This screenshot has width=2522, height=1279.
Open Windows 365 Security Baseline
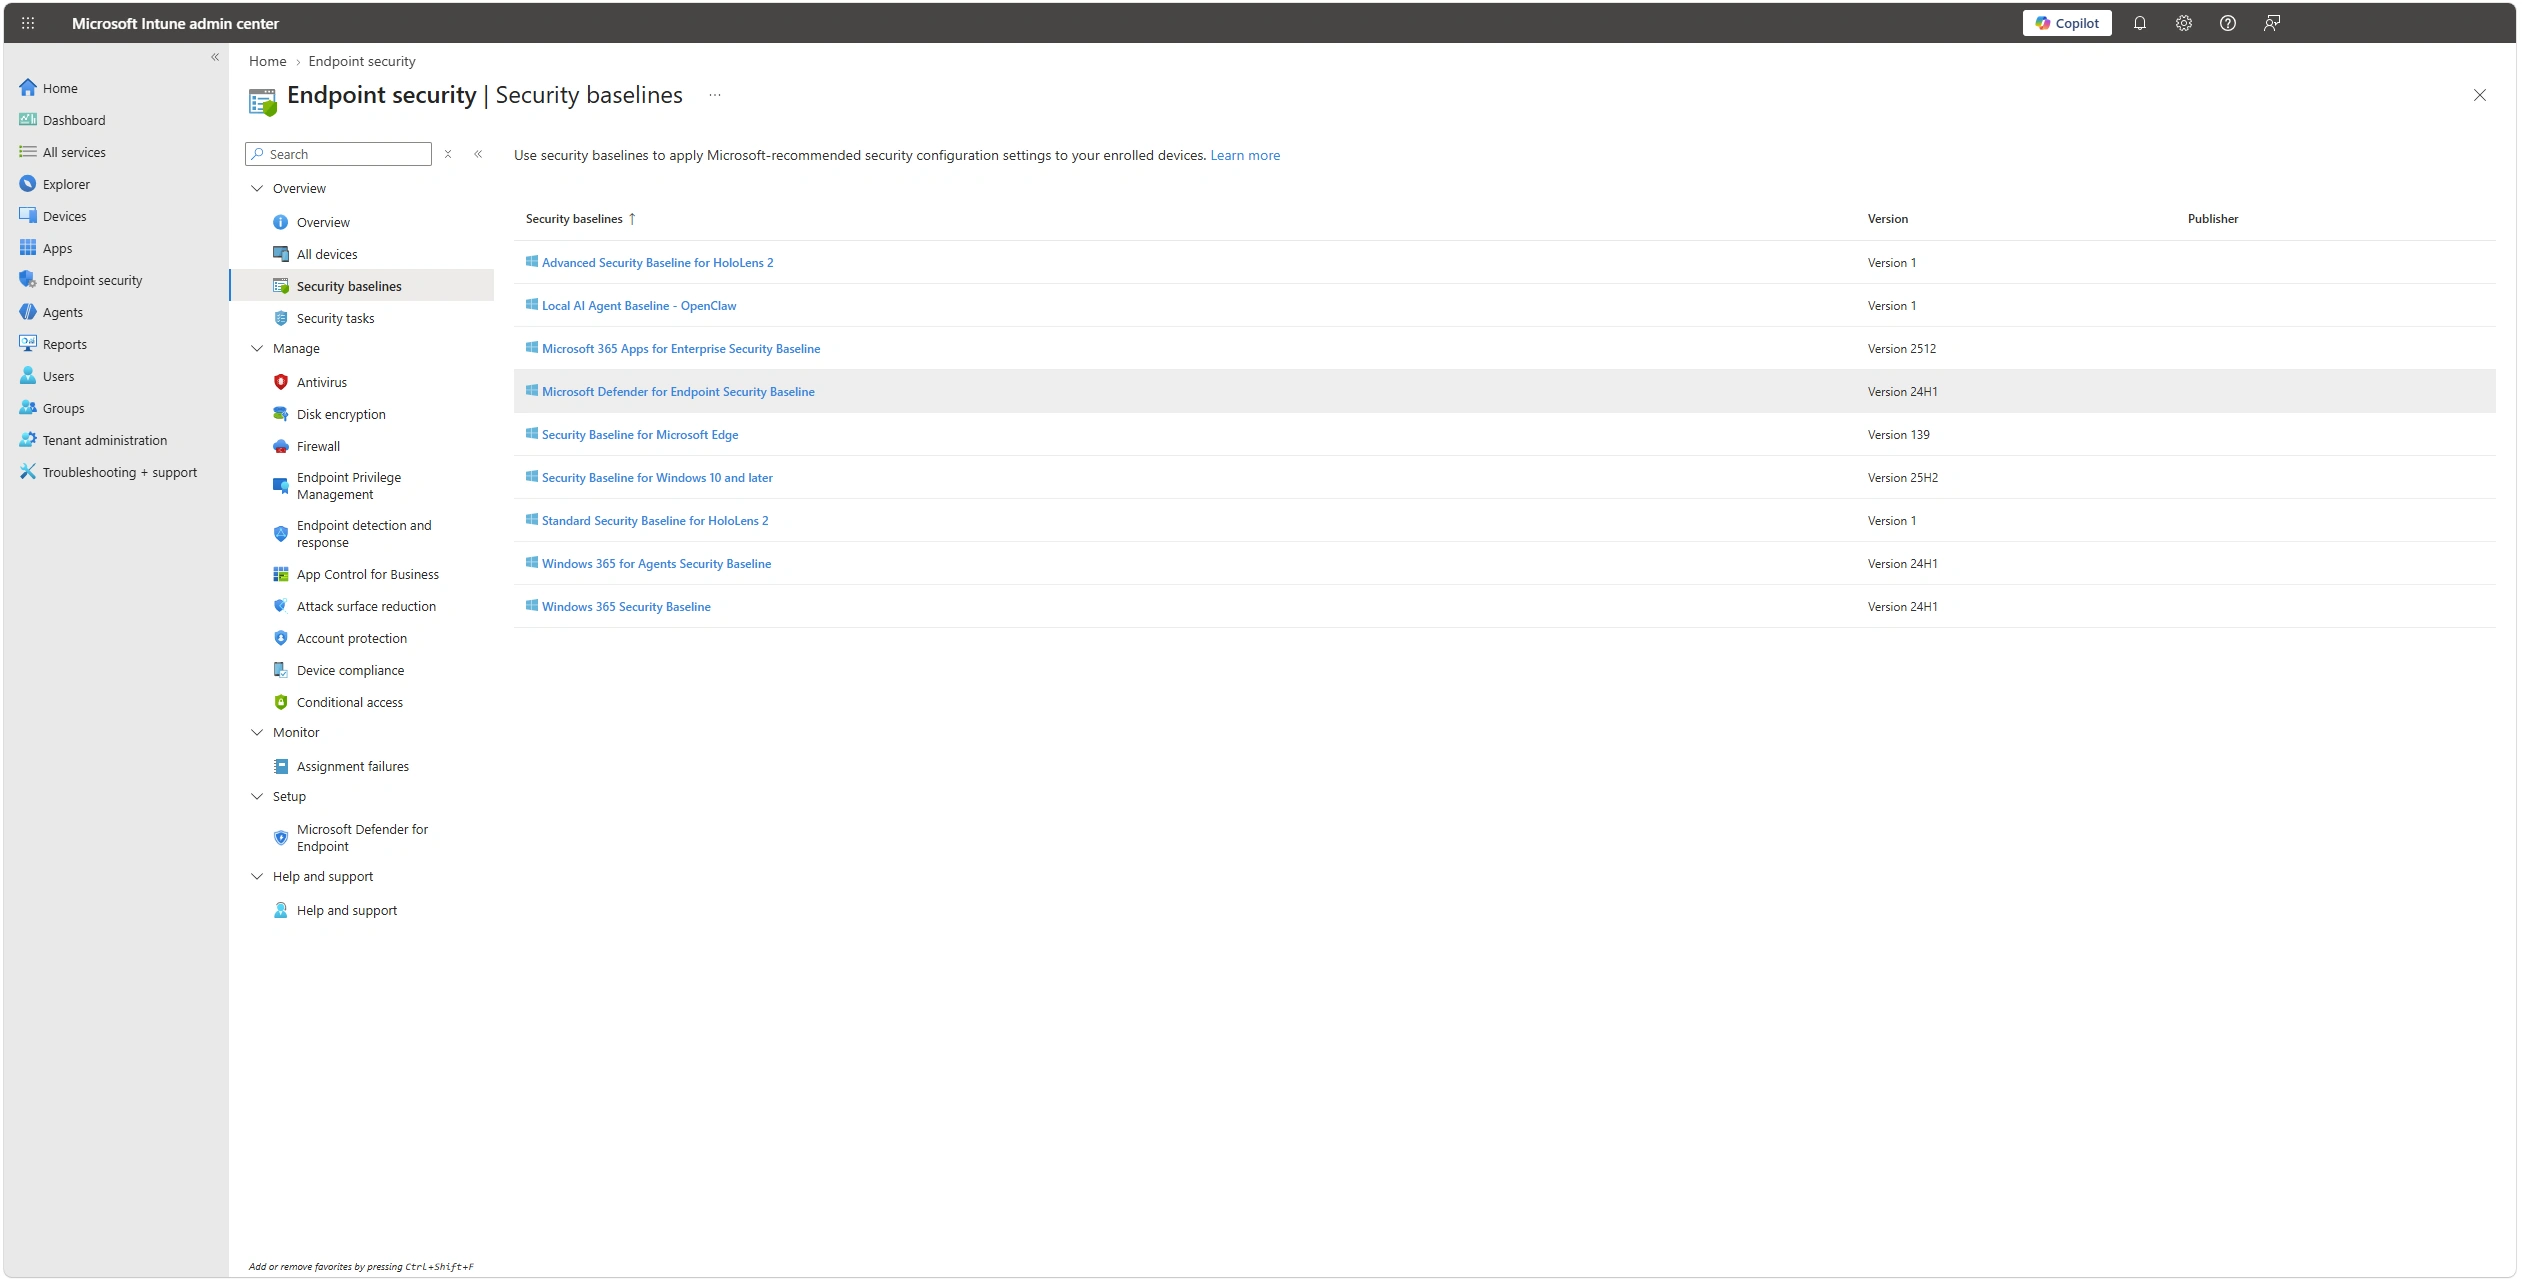pos(626,606)
